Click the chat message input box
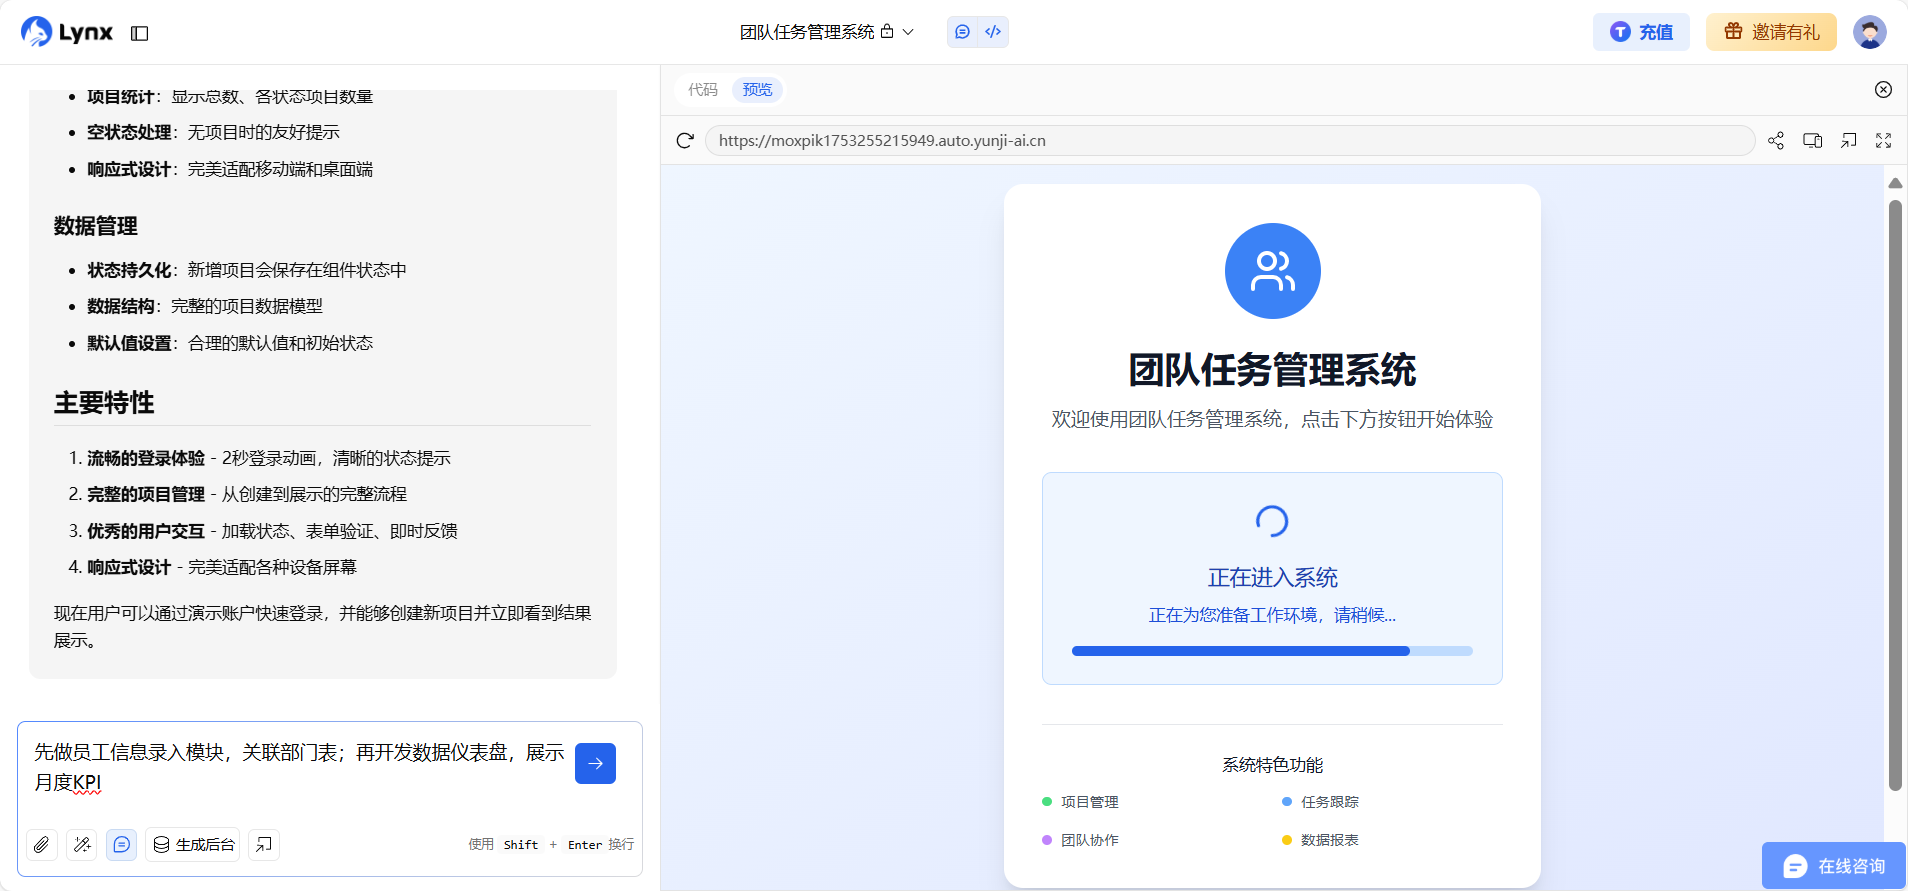This screenshot has width=1908, height=891. [x=300, y=767]
